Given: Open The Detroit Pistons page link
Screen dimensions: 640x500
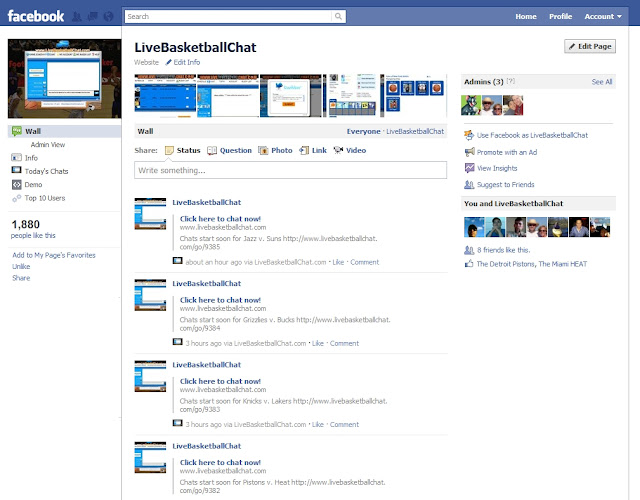Looking at the screenshot, I should click(x=506, y=264).
